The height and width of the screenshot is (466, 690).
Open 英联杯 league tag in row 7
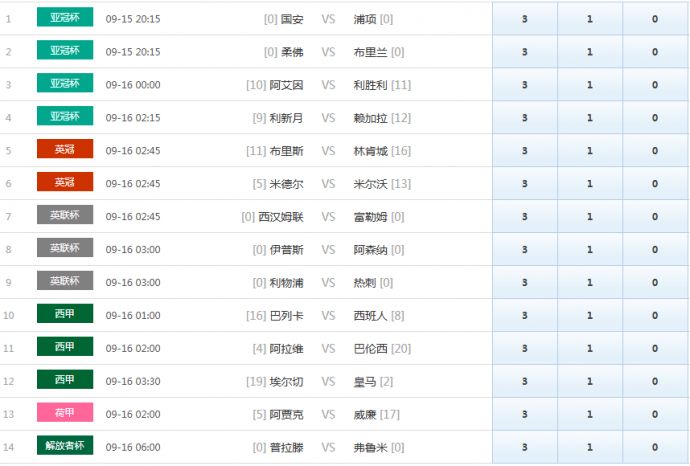(65, 215)
